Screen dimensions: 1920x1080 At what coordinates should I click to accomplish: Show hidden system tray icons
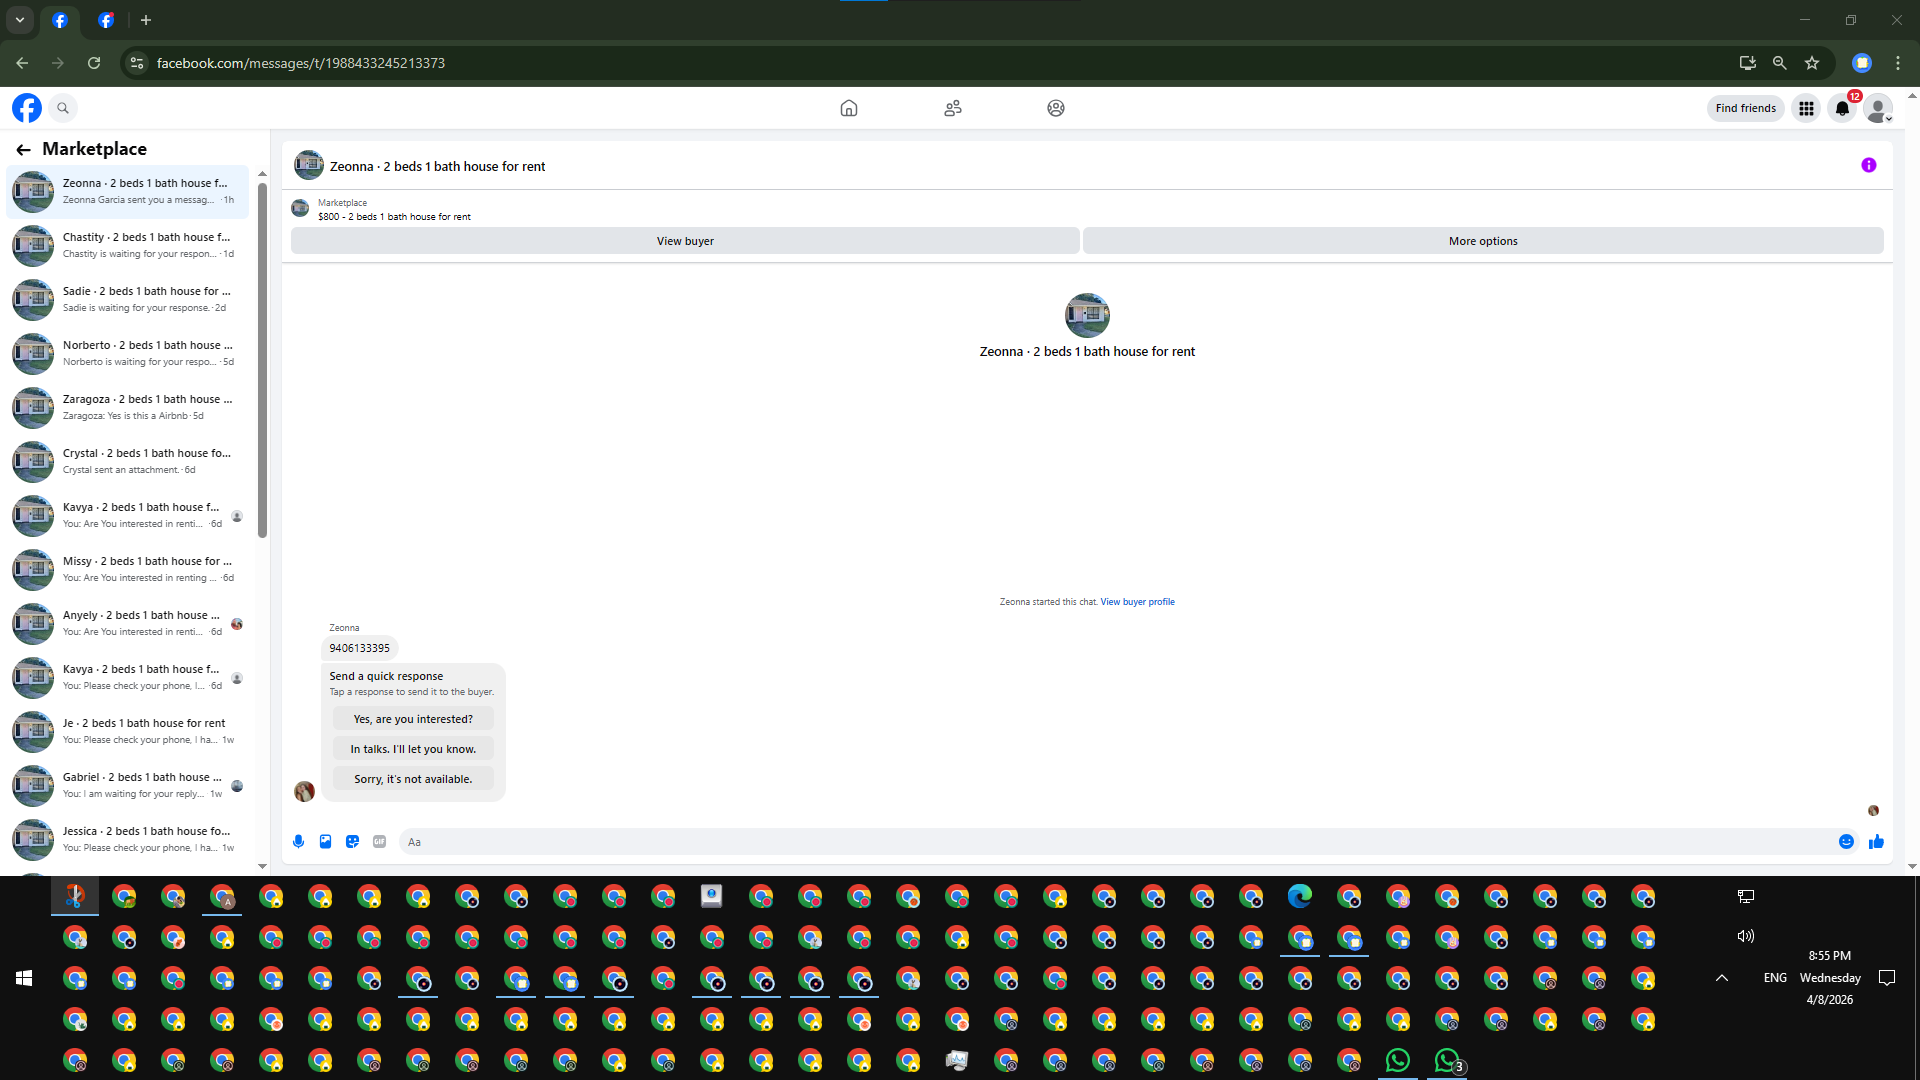point(1722,978)
